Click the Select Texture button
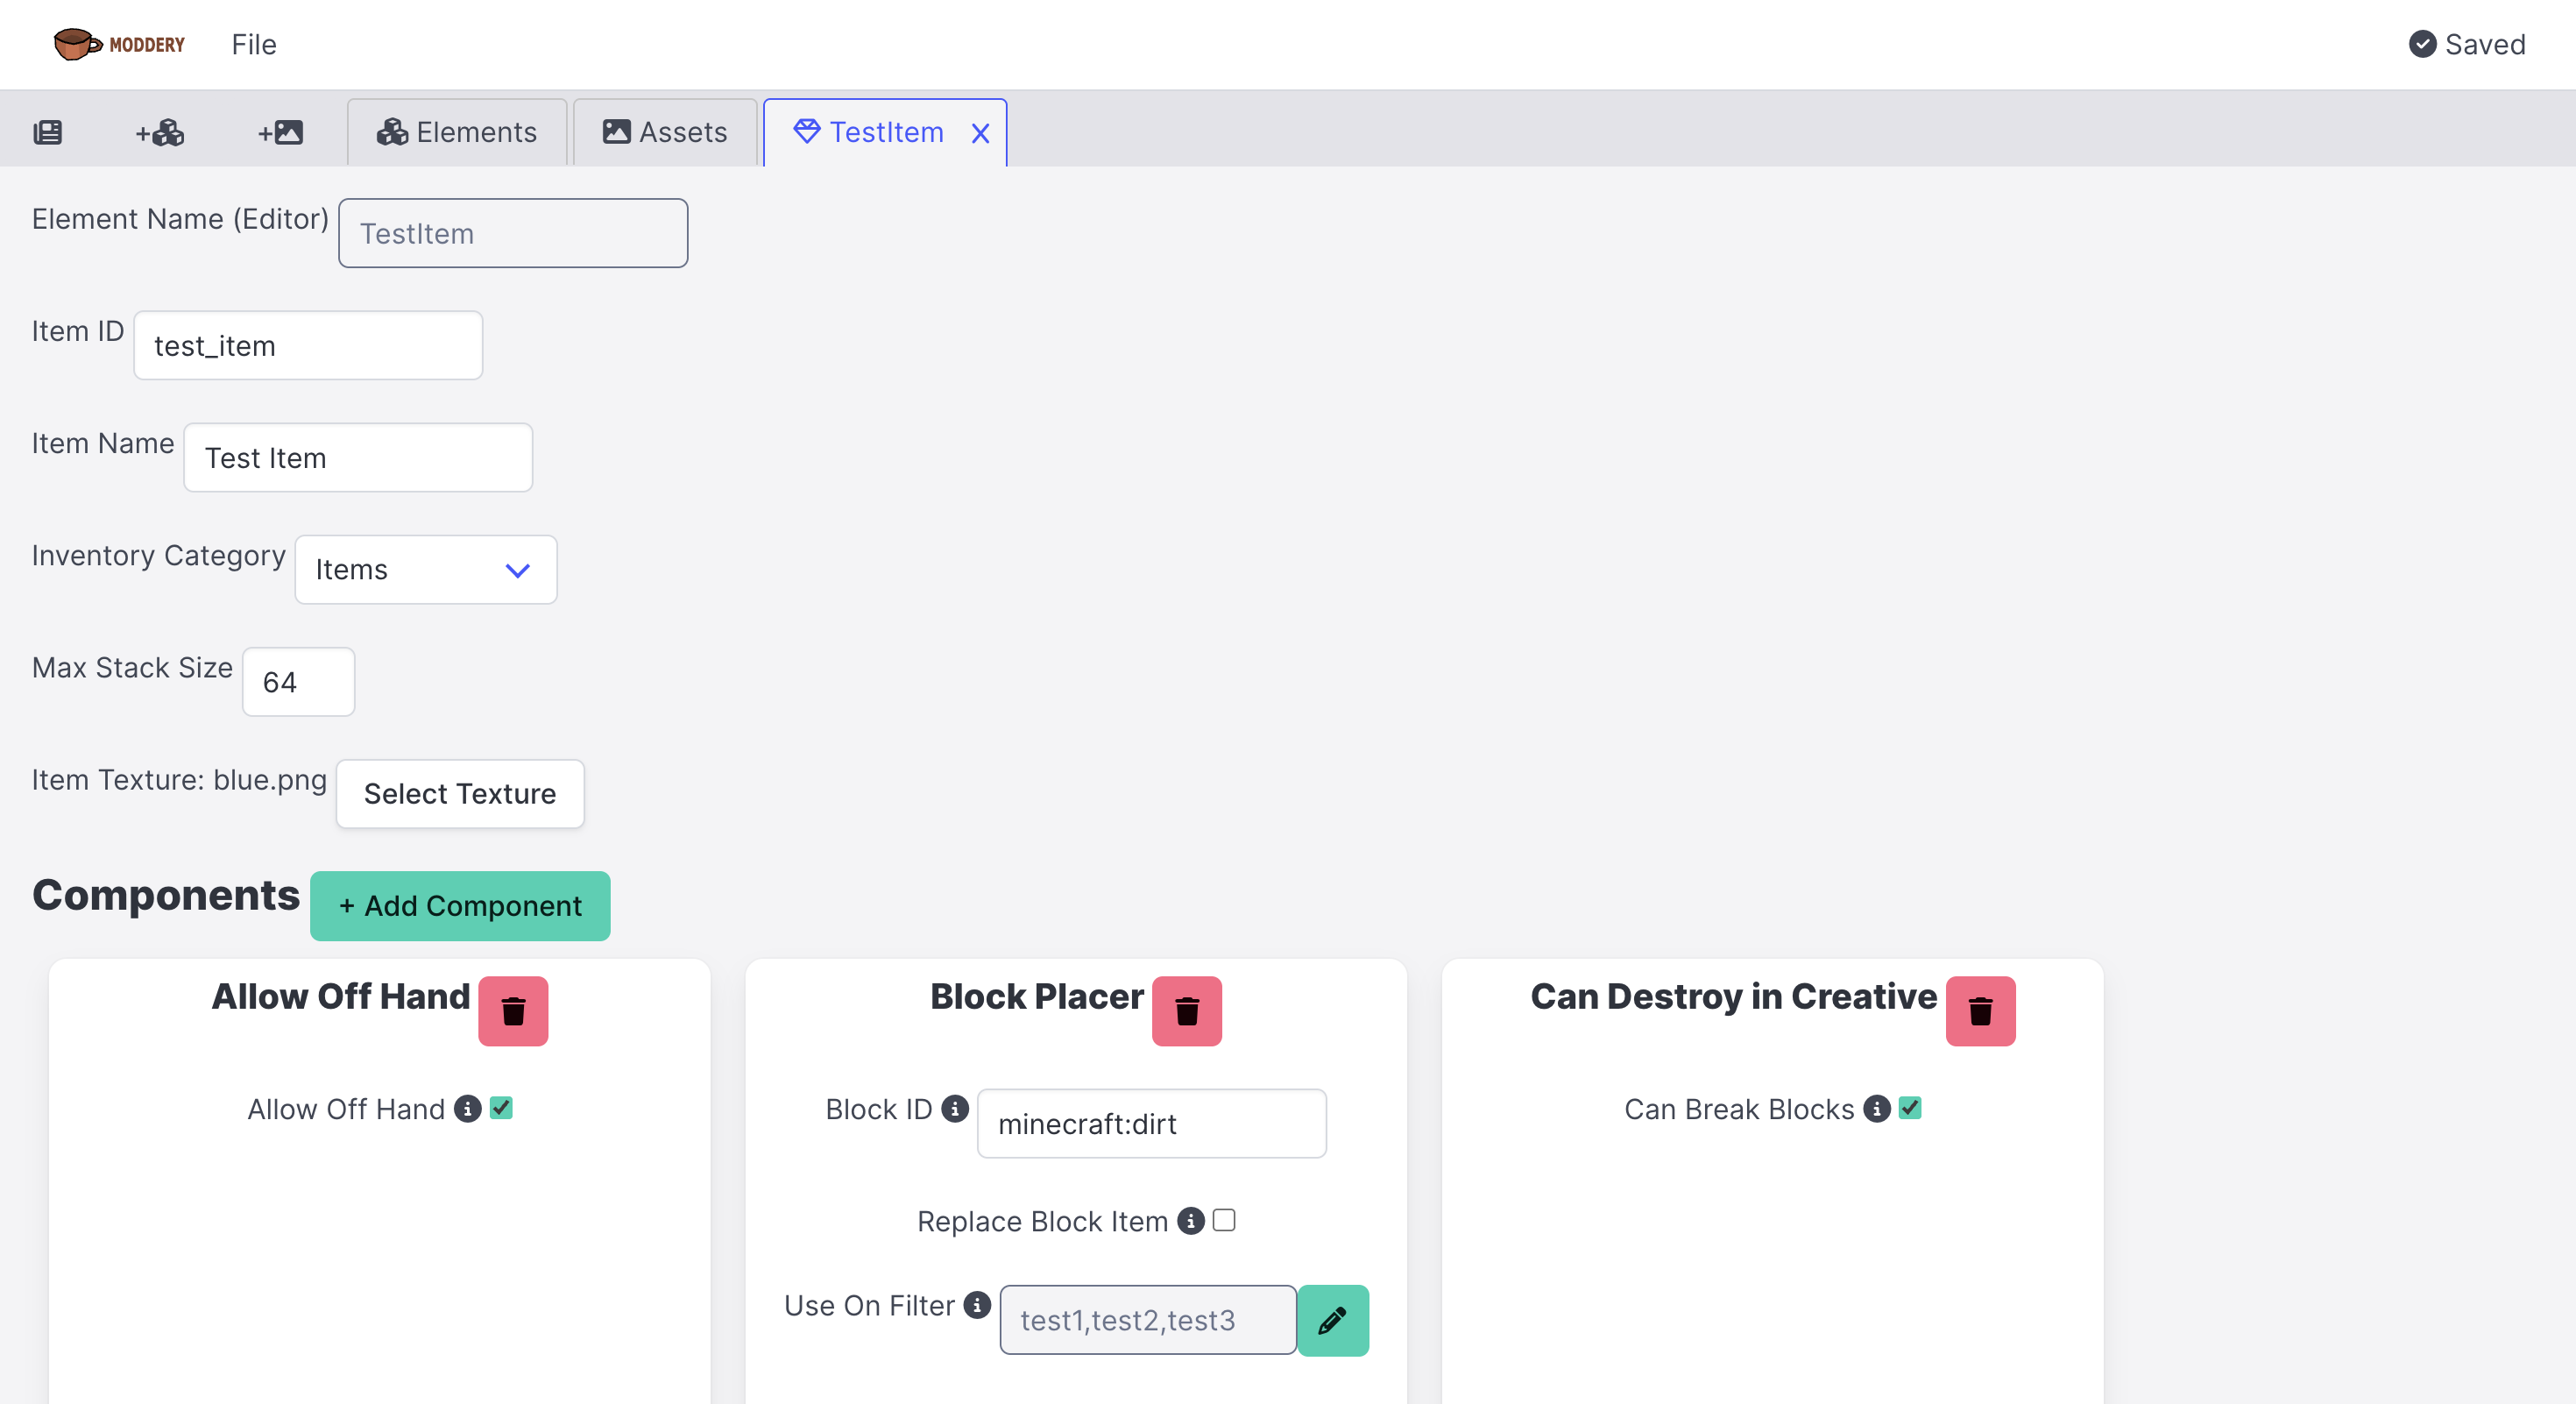2576x1404 pixels. (460, 793)
